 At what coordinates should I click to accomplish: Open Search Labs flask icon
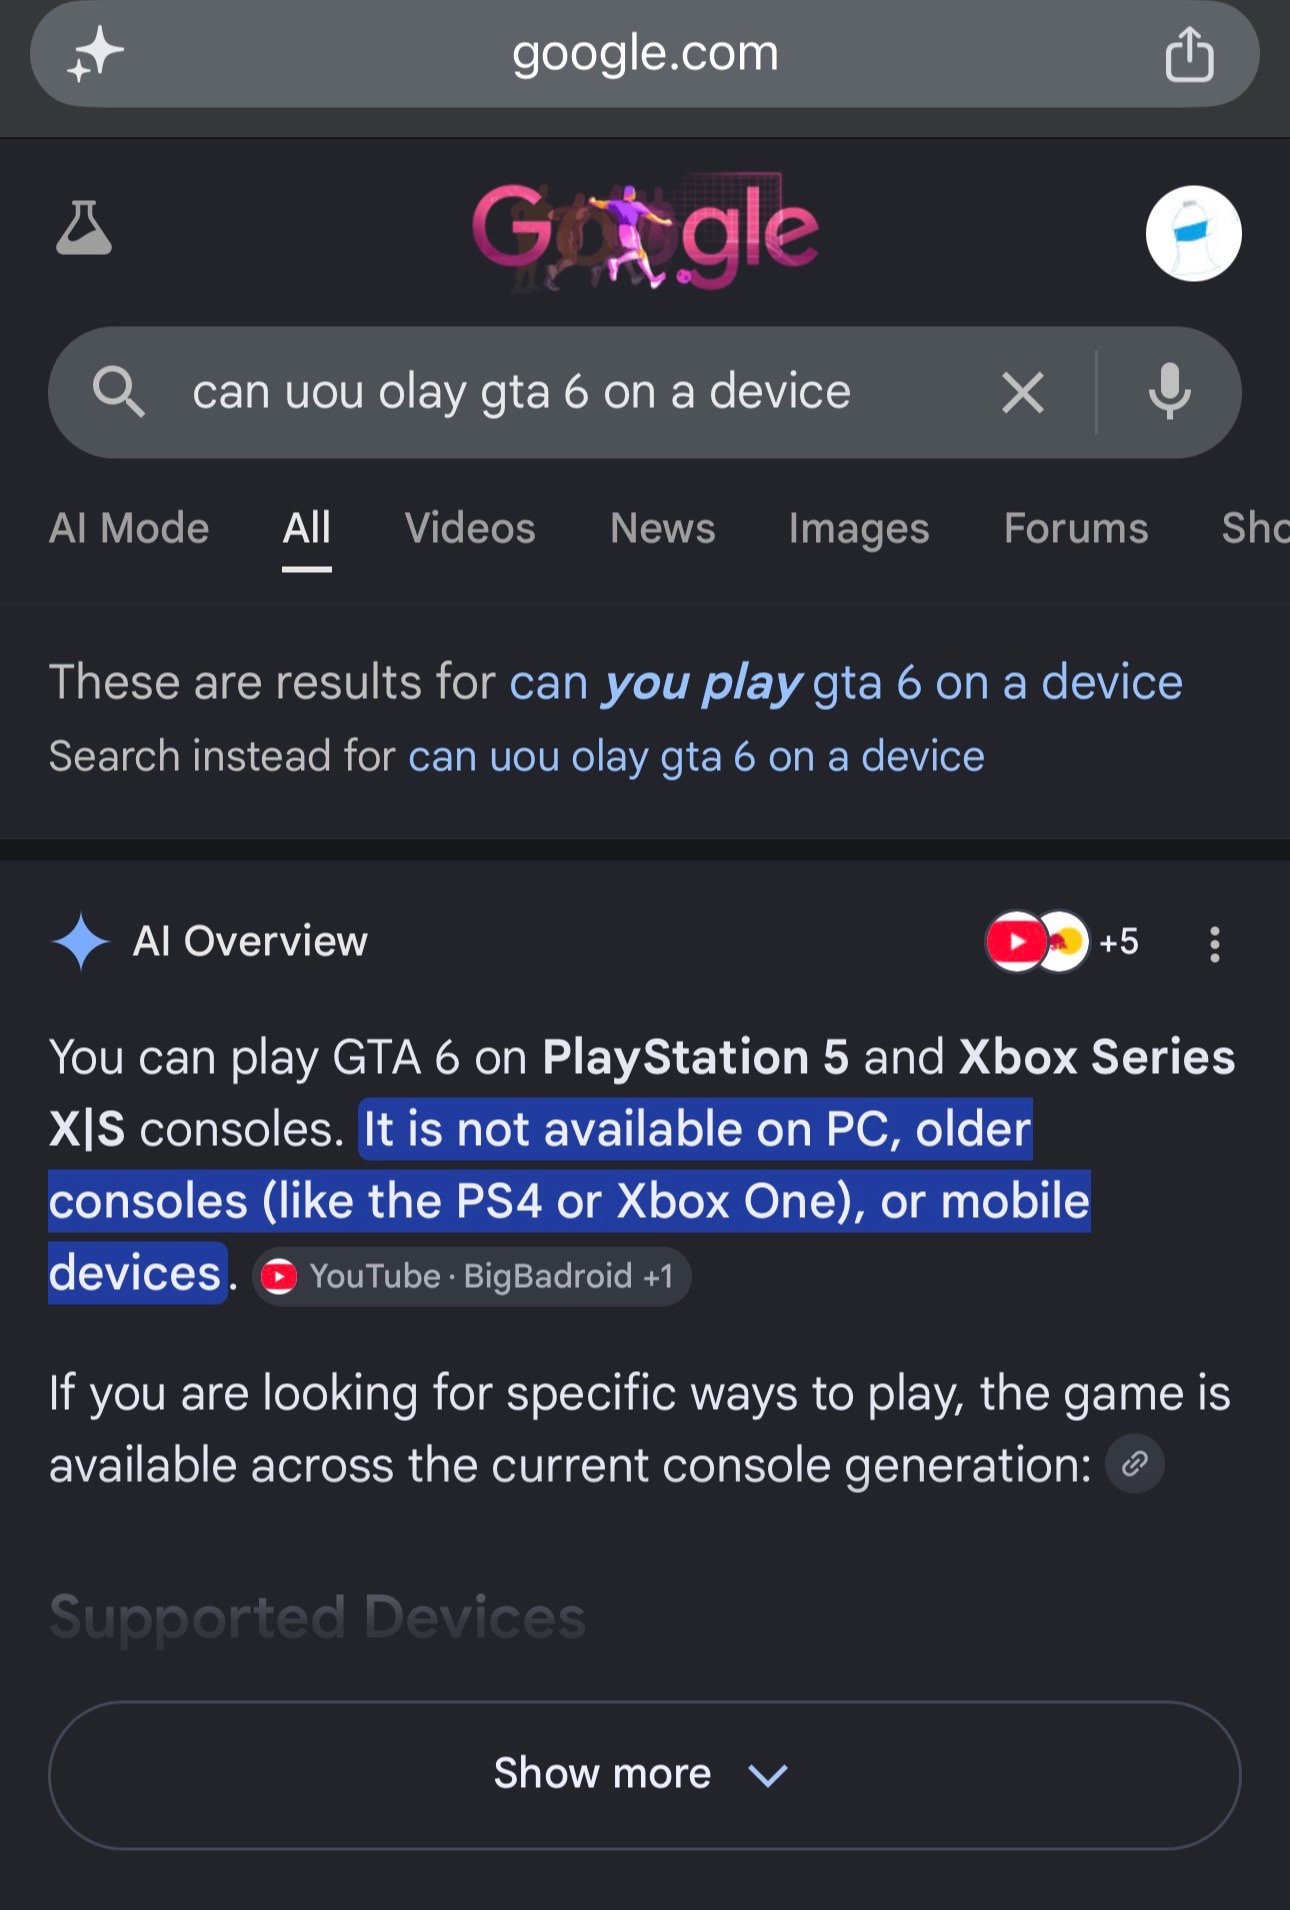pos(84,228)
